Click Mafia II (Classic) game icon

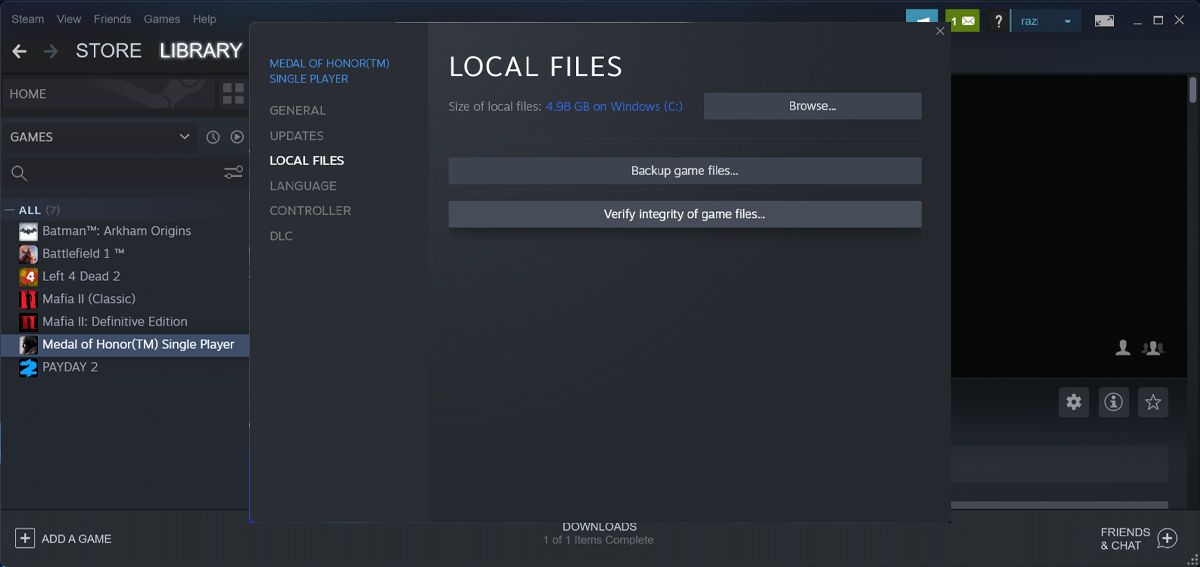(28, 299)
